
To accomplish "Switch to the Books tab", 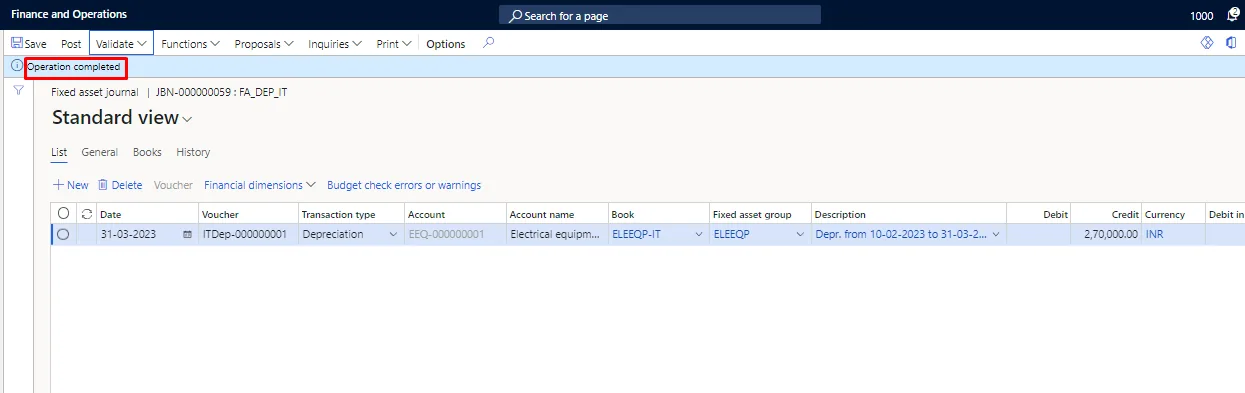I will point(147,152).
